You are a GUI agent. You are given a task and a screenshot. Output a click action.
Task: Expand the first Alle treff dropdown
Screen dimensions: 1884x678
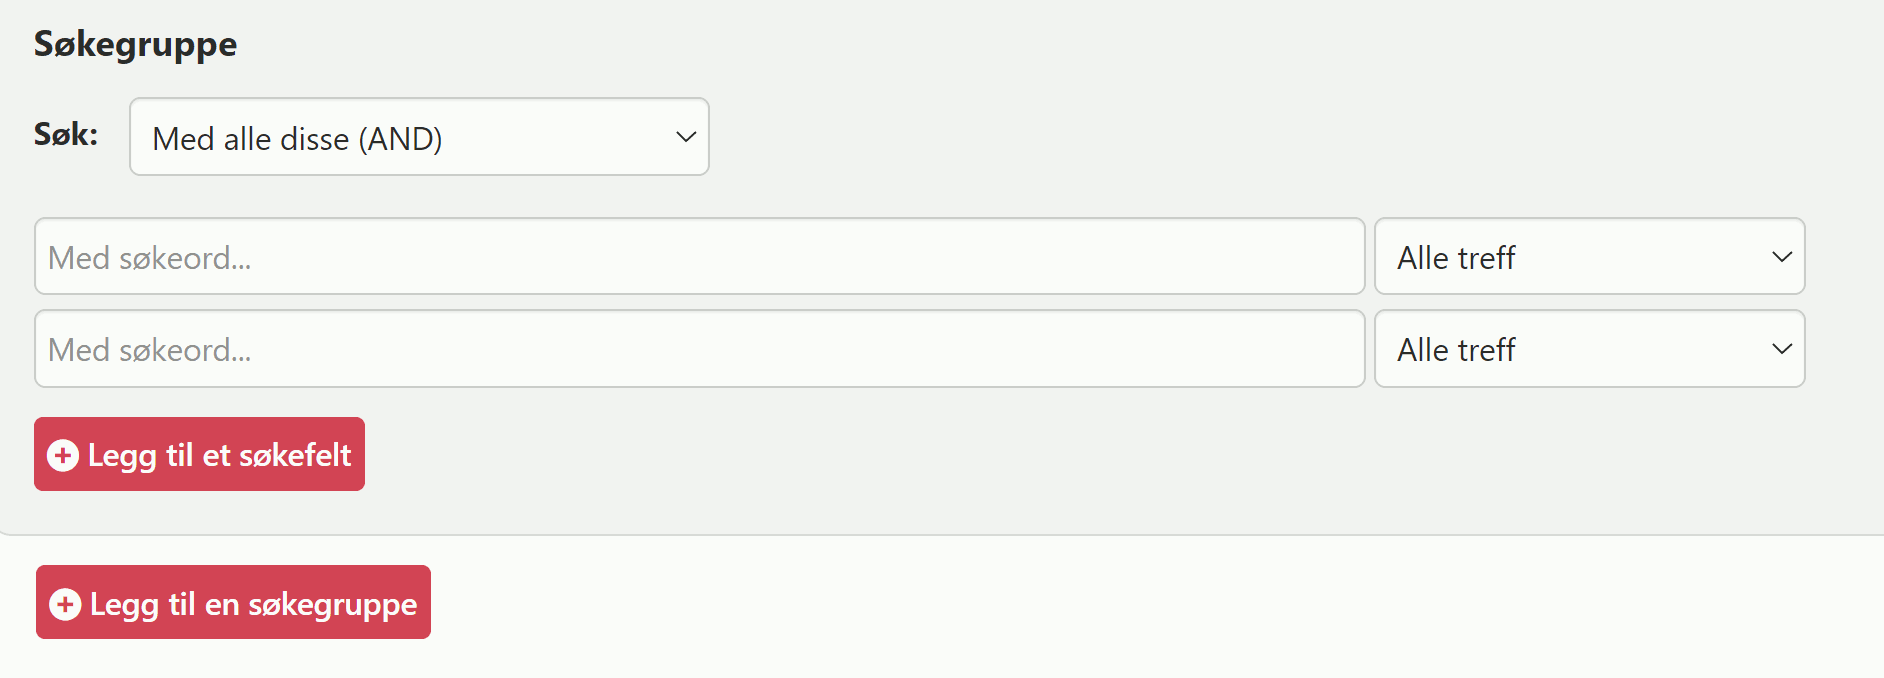(1589, 257)
